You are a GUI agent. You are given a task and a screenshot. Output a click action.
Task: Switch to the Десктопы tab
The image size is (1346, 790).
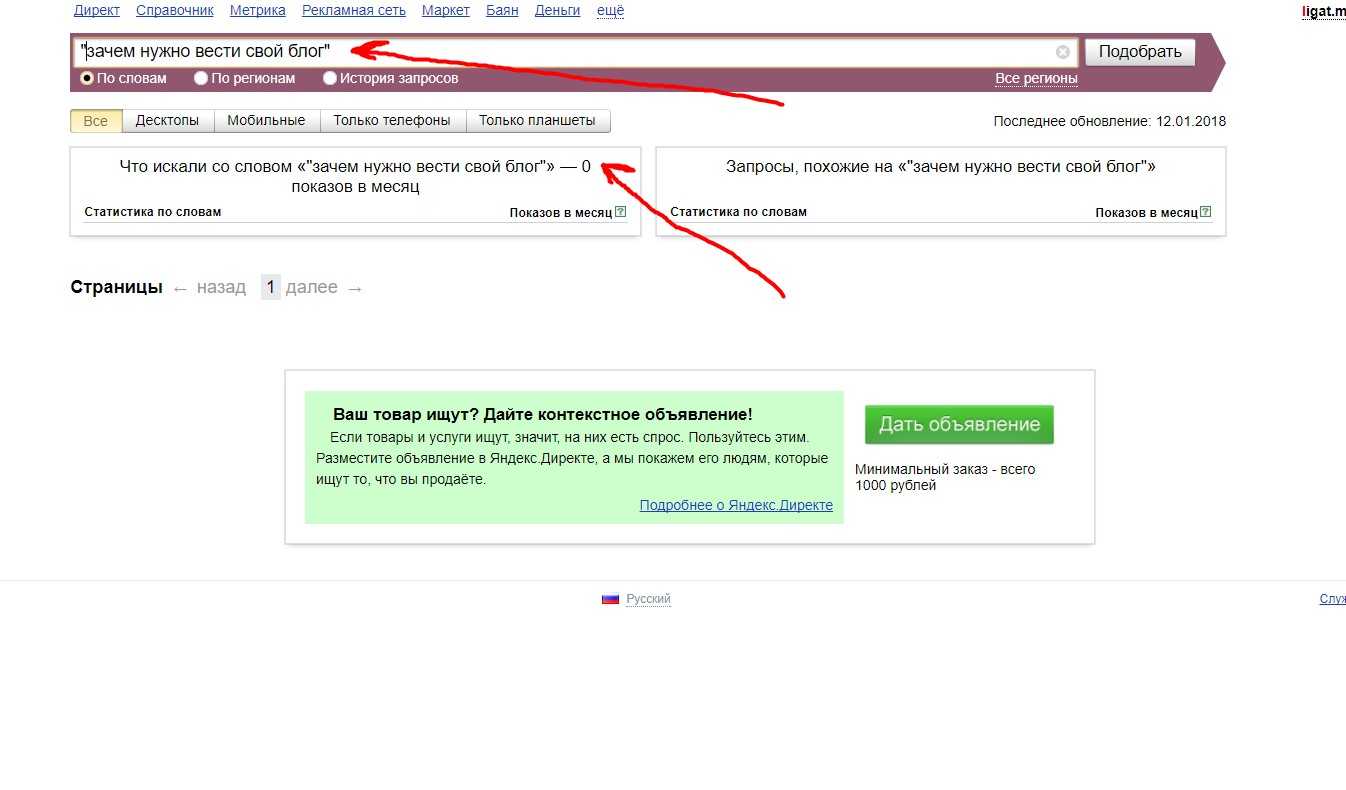[x=168, y=121]
